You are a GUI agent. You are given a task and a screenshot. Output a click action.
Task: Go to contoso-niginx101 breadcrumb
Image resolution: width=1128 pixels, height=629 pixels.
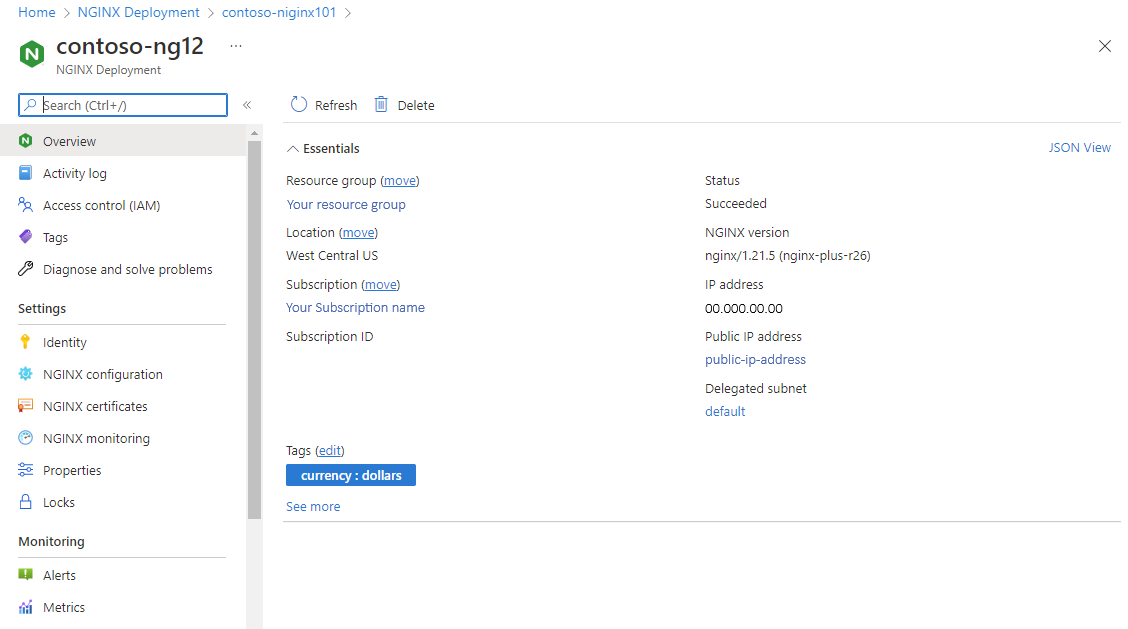click(279, 12)
